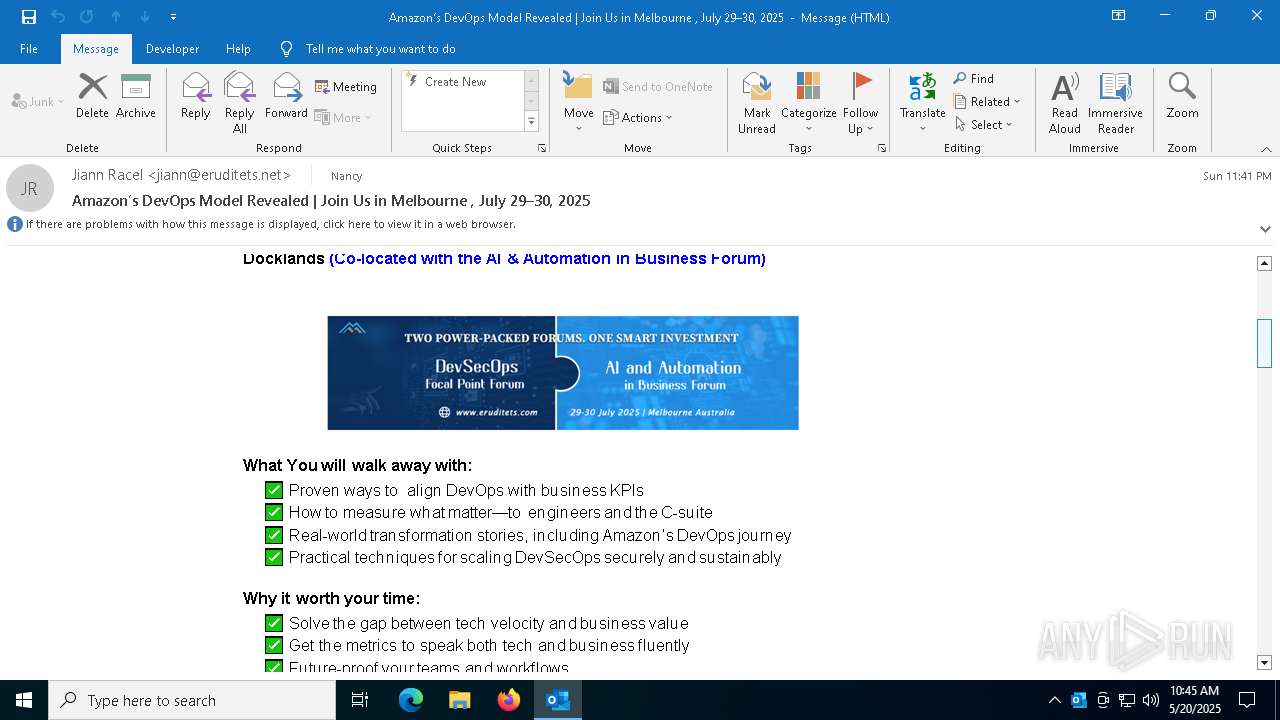Open the Actions dropdown
This screenshot has width=1280, height=720.
coord(638,117)
